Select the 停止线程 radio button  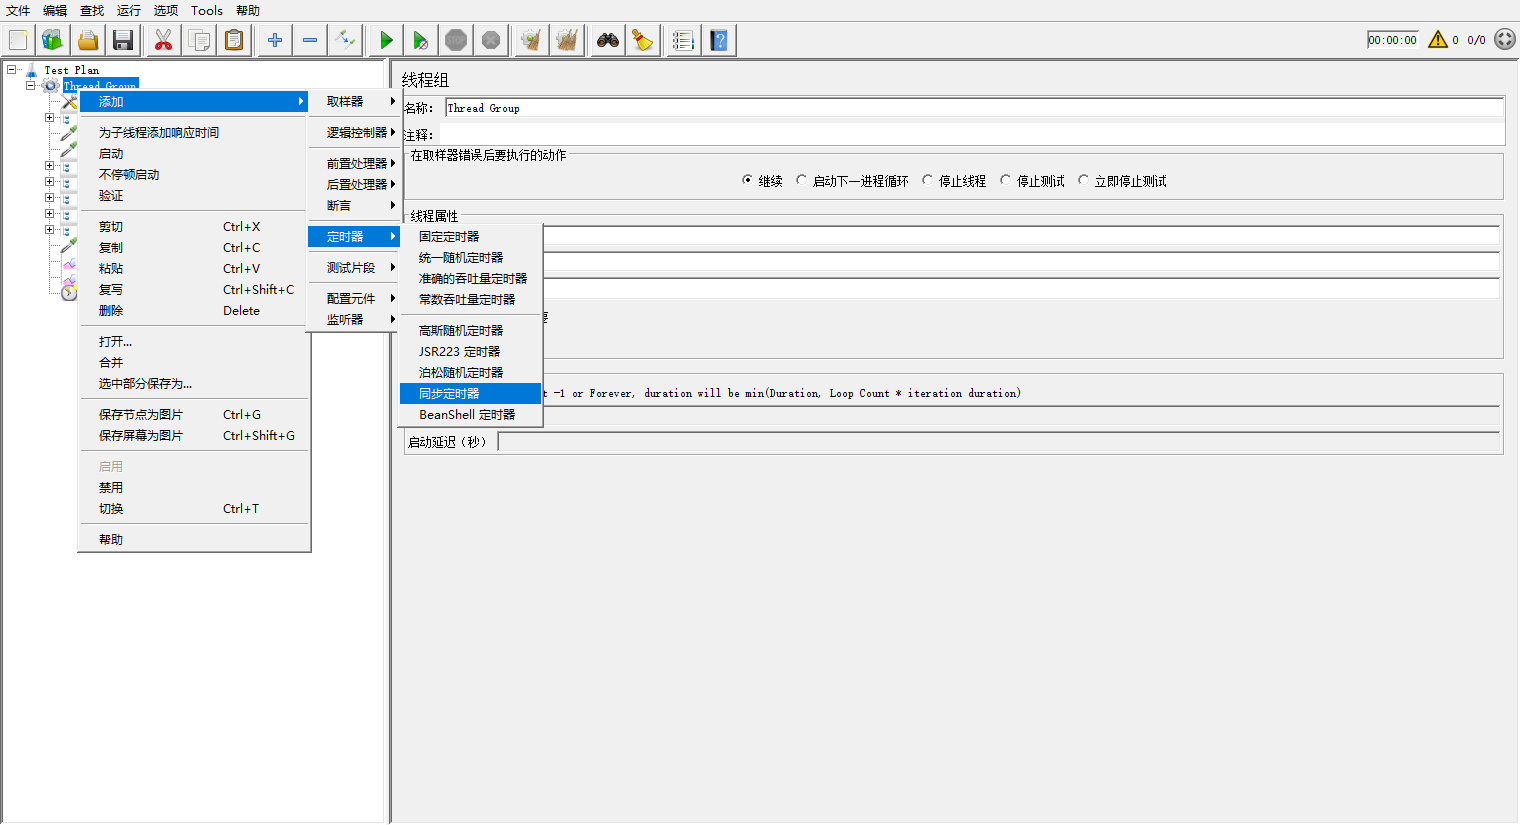click(927, 181)
